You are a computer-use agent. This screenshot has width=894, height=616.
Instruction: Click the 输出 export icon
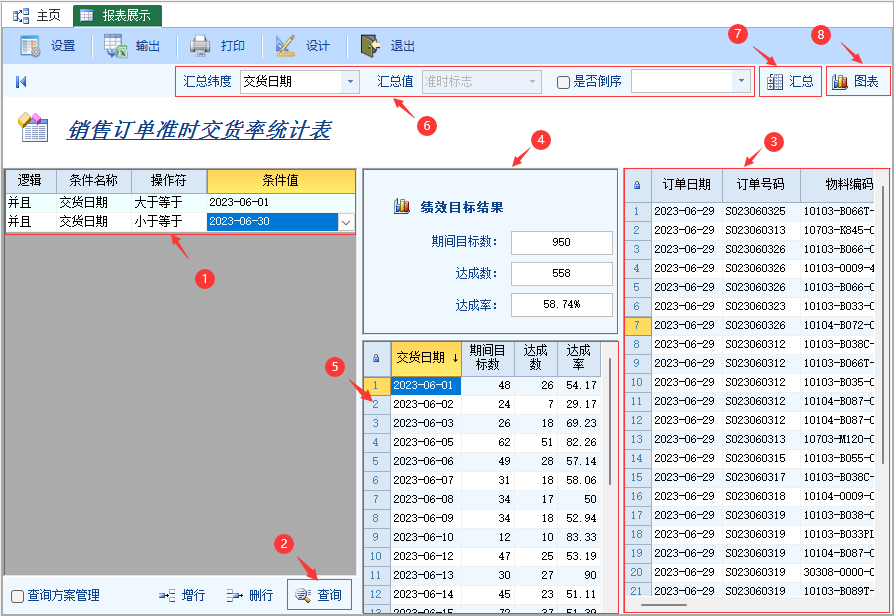click(115, 46)
